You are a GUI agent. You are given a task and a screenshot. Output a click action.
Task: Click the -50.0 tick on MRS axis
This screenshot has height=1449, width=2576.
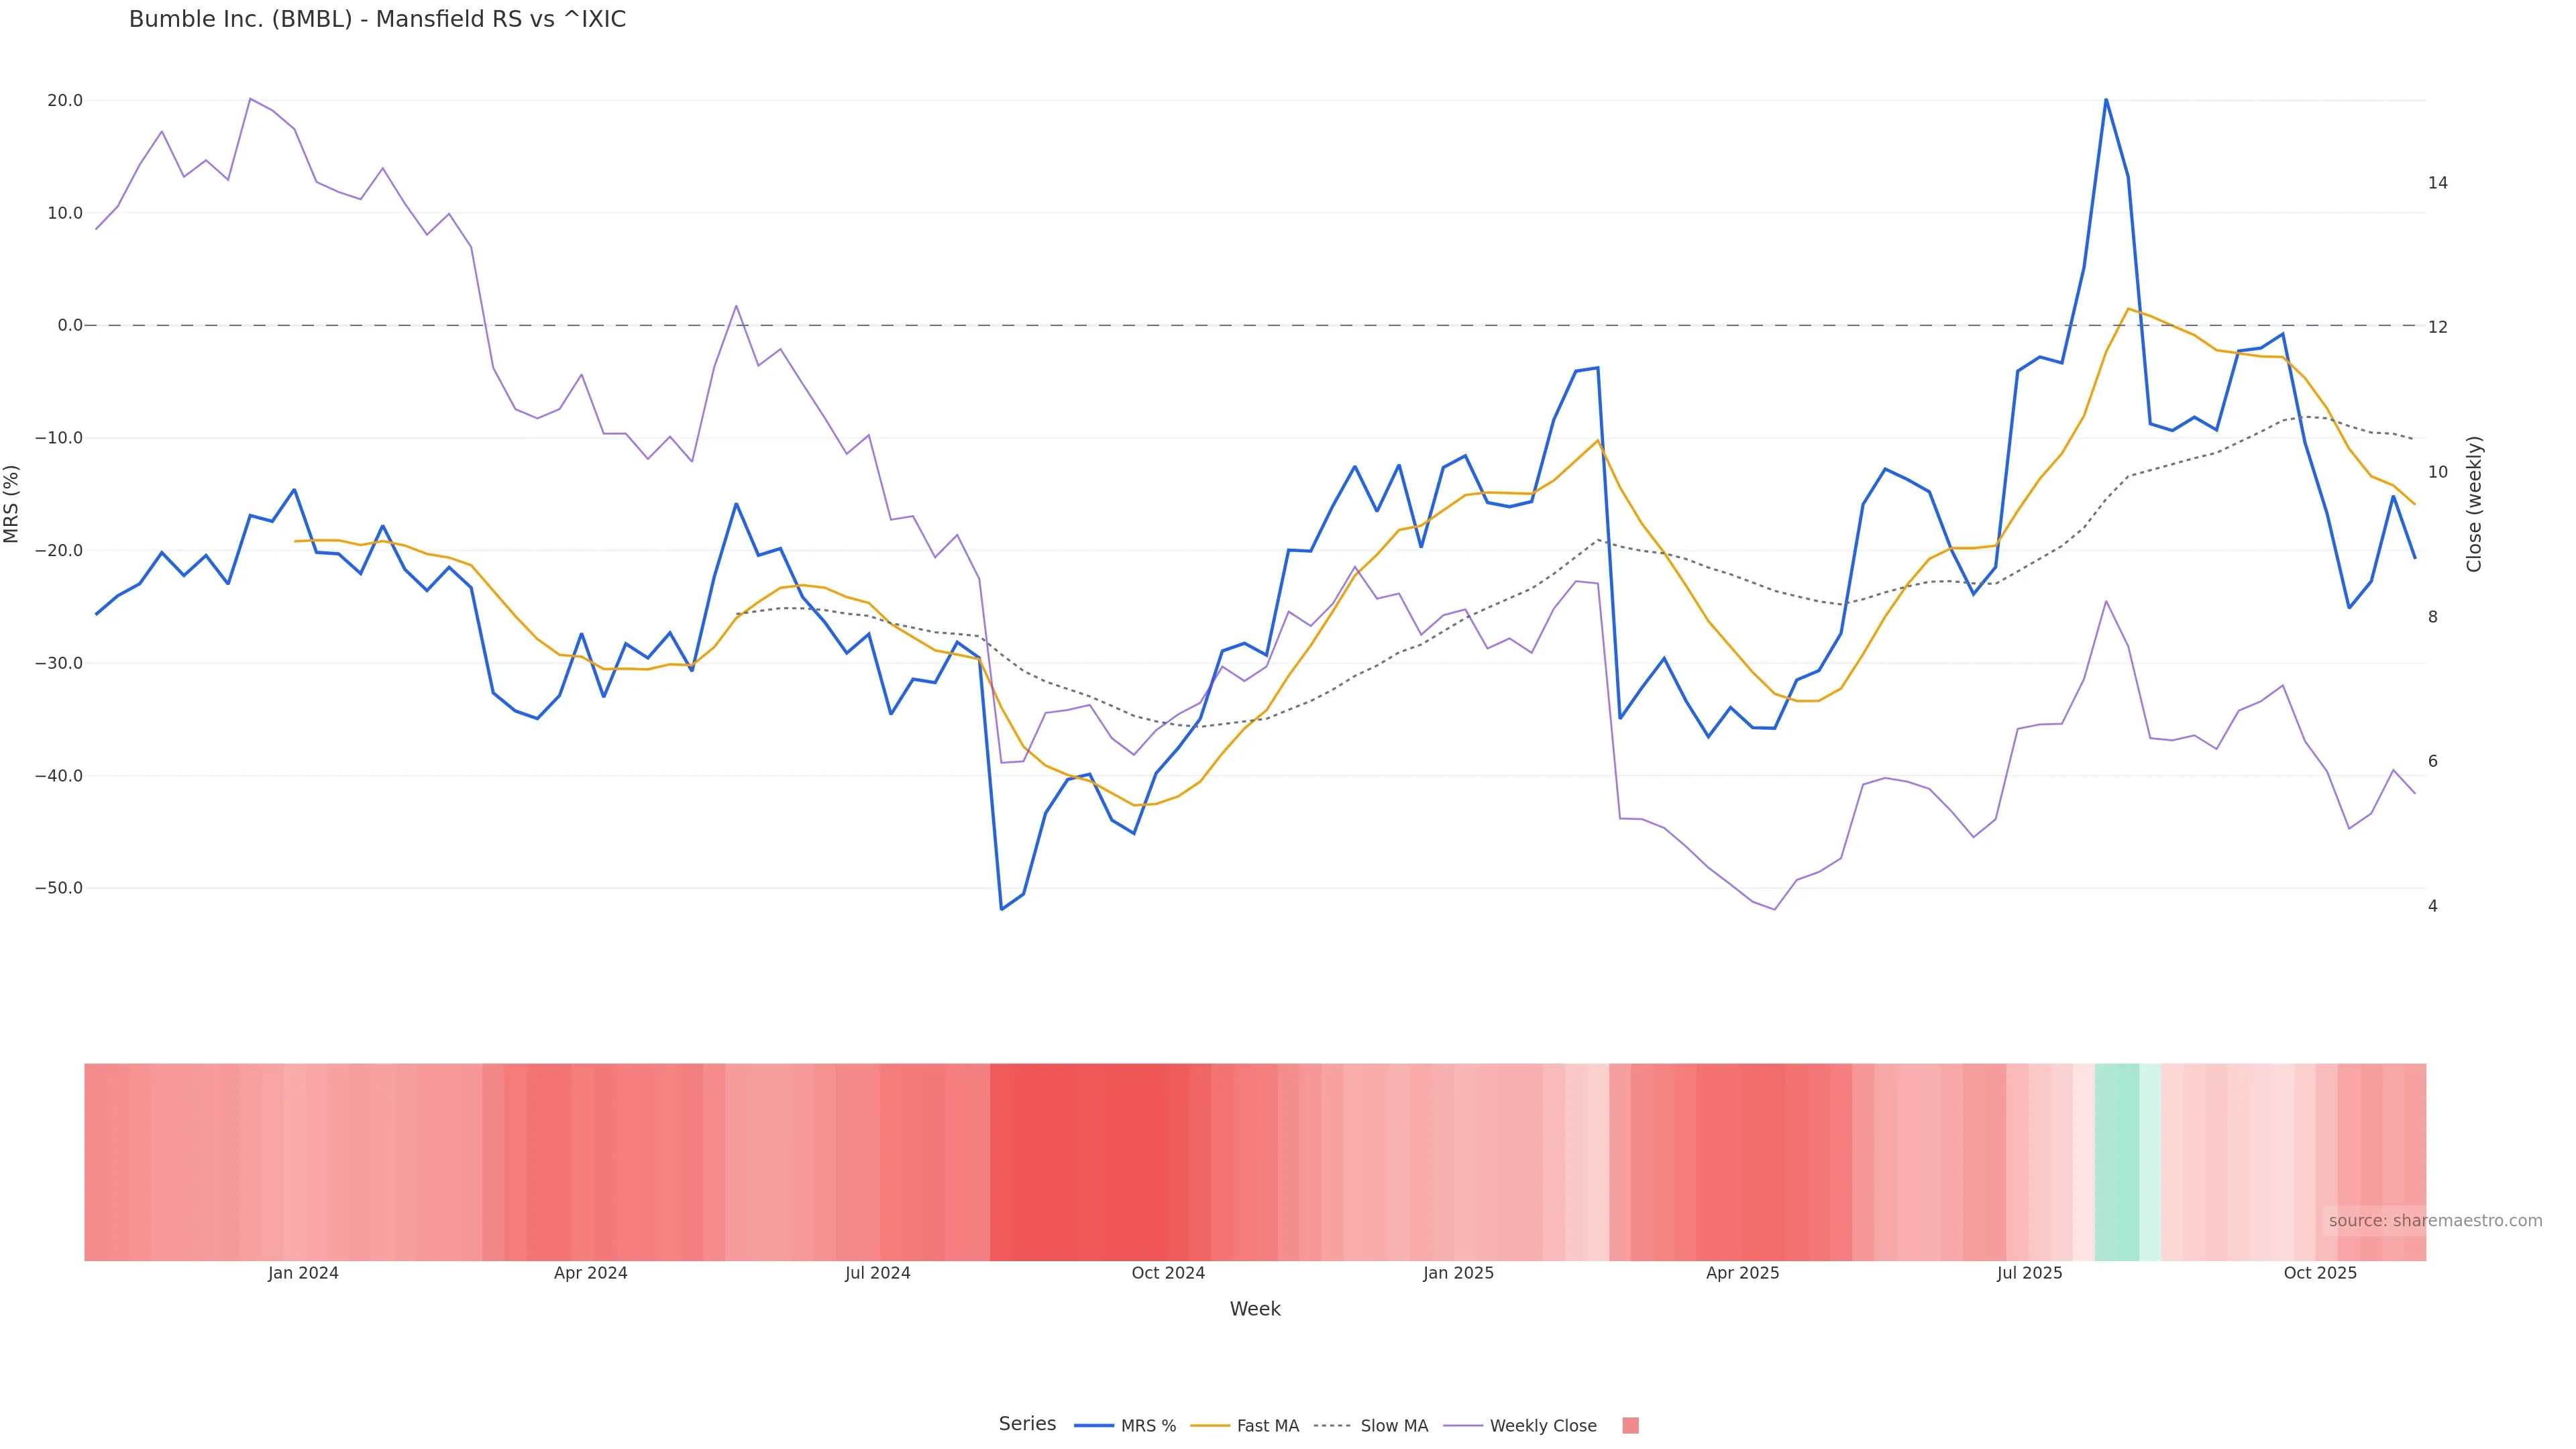(59, 888)
